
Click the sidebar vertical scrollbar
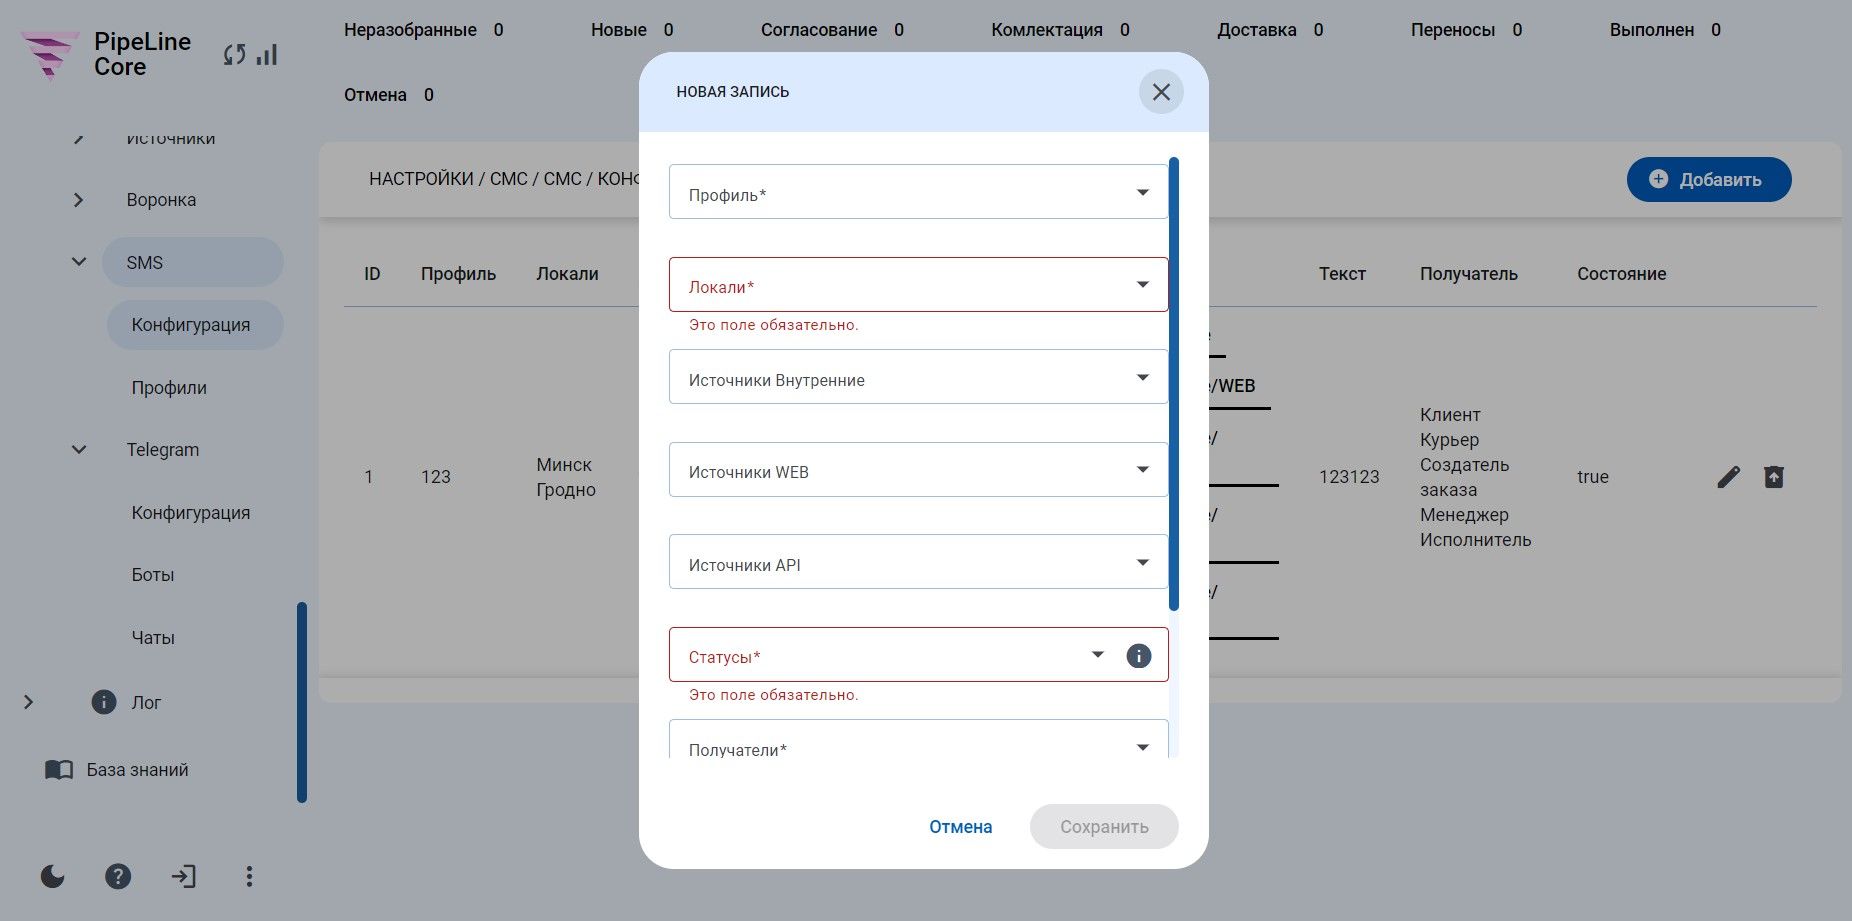click(302, 702)
